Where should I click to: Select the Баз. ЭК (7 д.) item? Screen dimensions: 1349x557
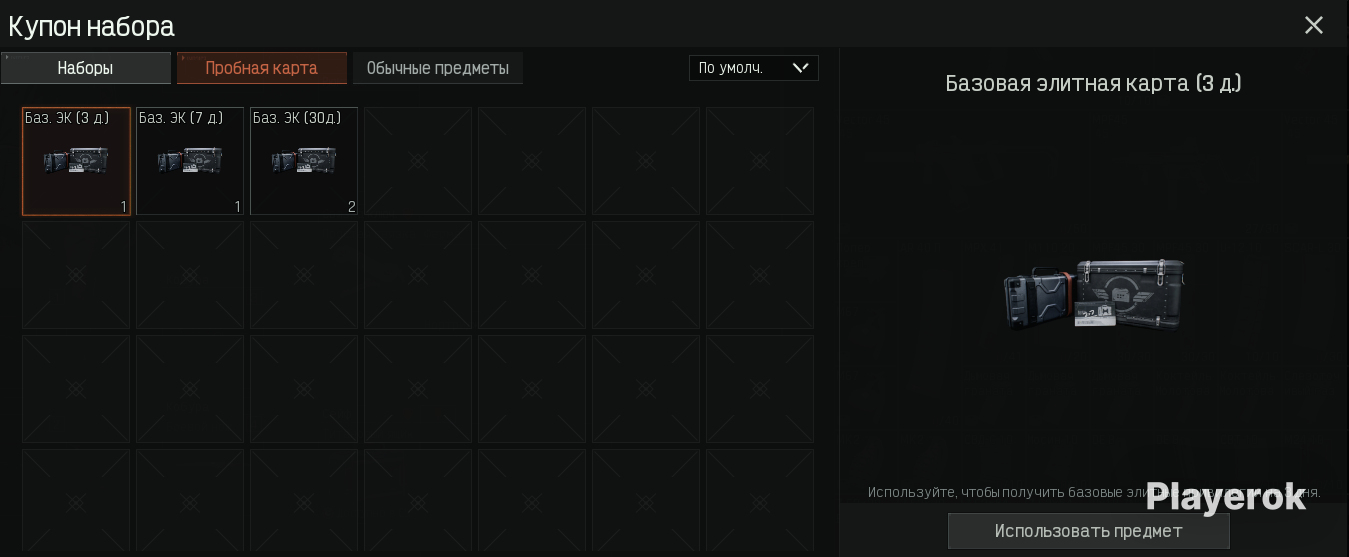pyautogui.click(x=190, y=161)
